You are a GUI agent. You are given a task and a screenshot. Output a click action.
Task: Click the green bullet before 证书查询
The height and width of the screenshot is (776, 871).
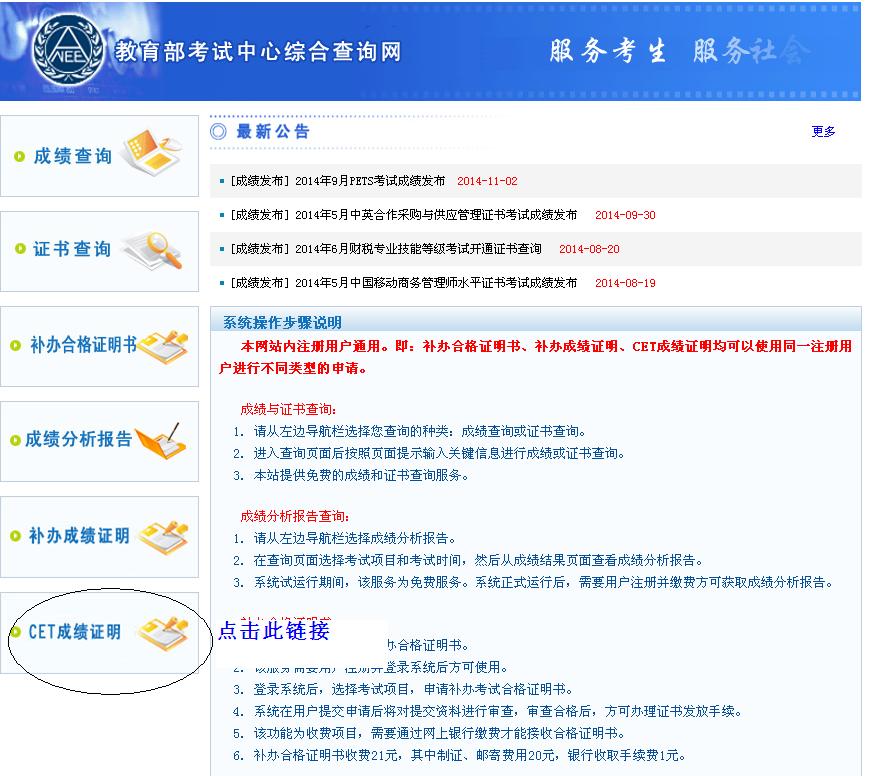(x=20, y=249)
